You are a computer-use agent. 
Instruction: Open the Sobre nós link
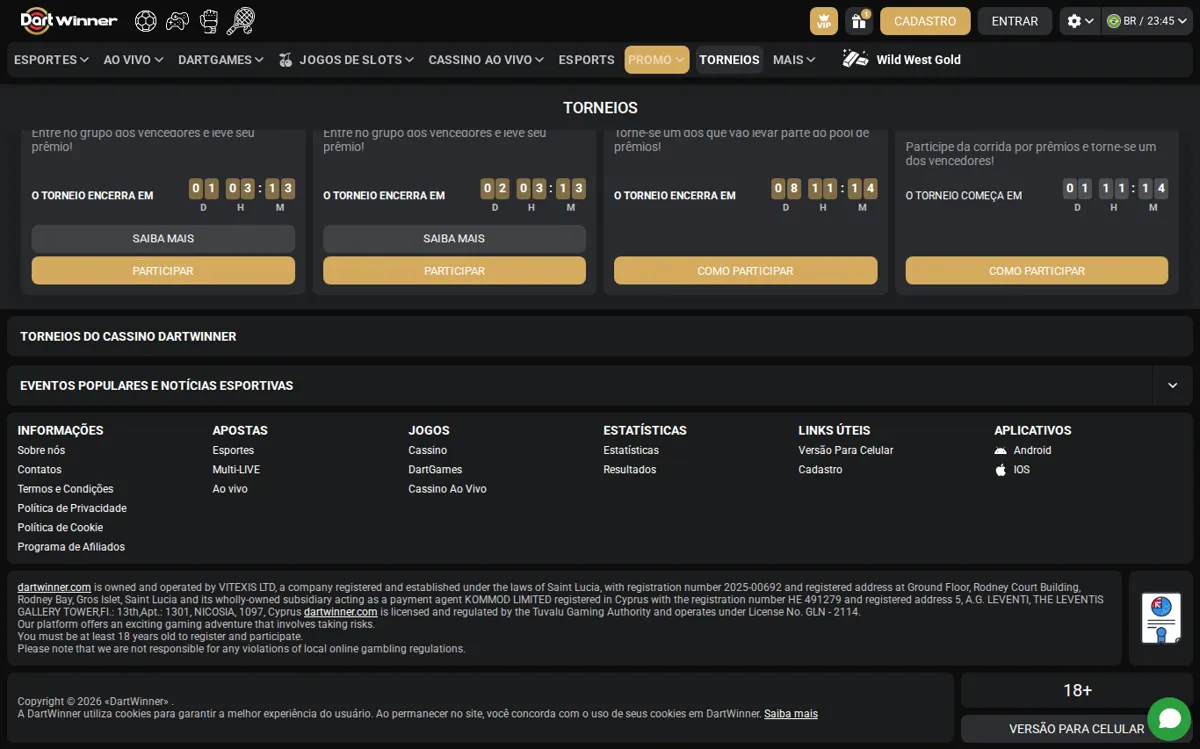coord(41,450)
